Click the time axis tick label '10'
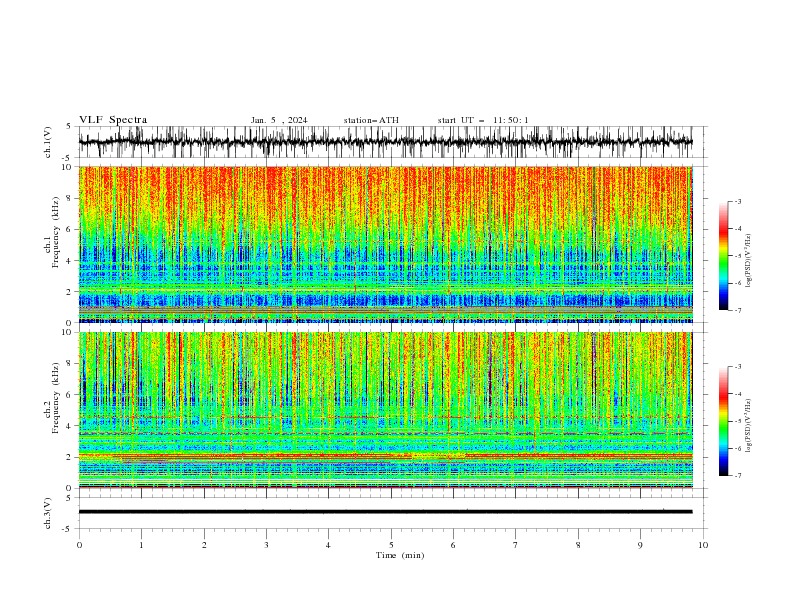The height and width of the screenshot is (612, 792). pyautogui.click(x=703, y=545)
